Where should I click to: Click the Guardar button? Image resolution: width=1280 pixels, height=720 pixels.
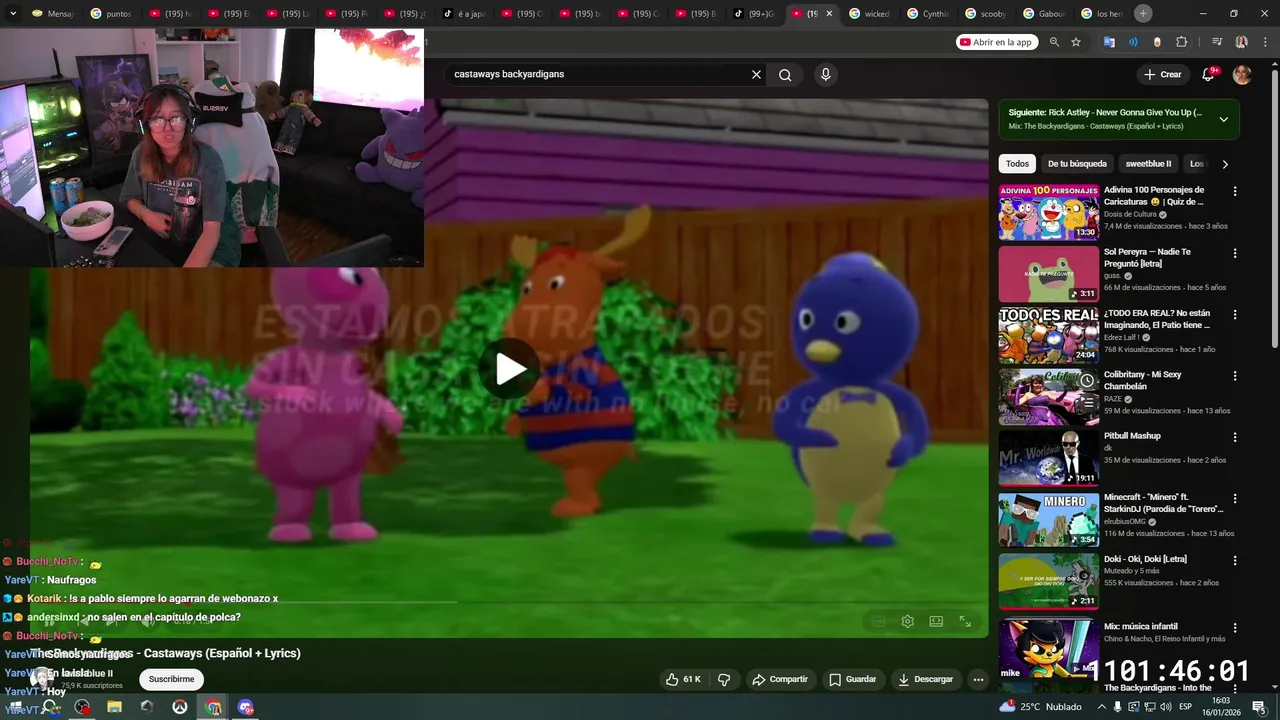click(x=852, y=679)
